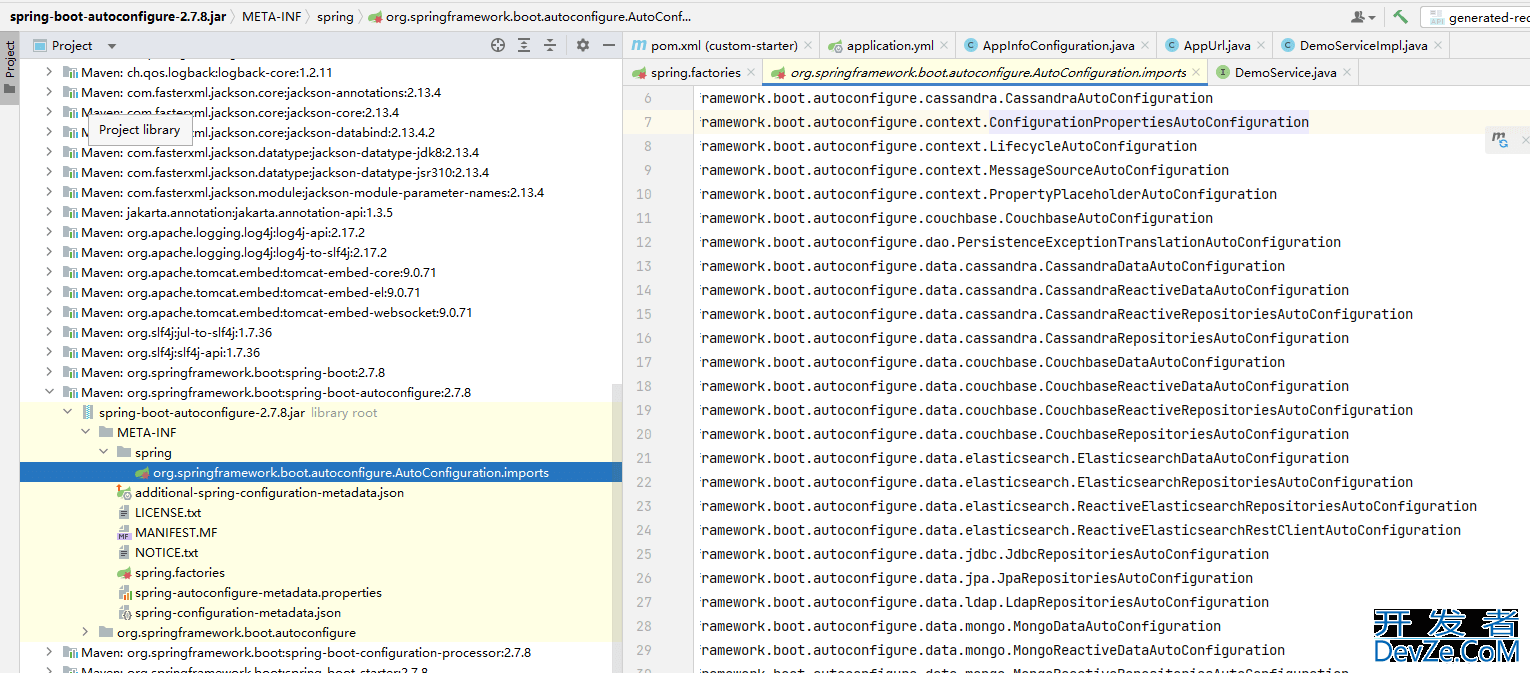This screenshot has height=673, width=1530.
Task: Close the AppUrl.java tab
Action: point(1260,46)
